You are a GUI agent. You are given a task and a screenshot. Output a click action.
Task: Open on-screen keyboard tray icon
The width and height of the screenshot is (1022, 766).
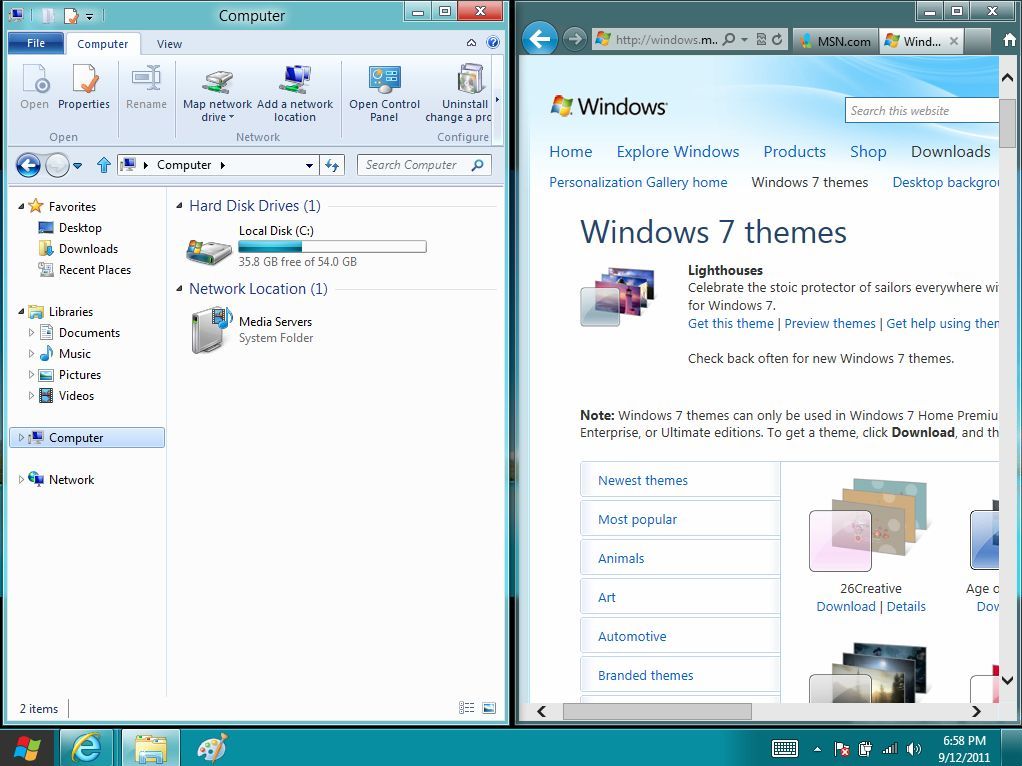[x=785, y=748]
